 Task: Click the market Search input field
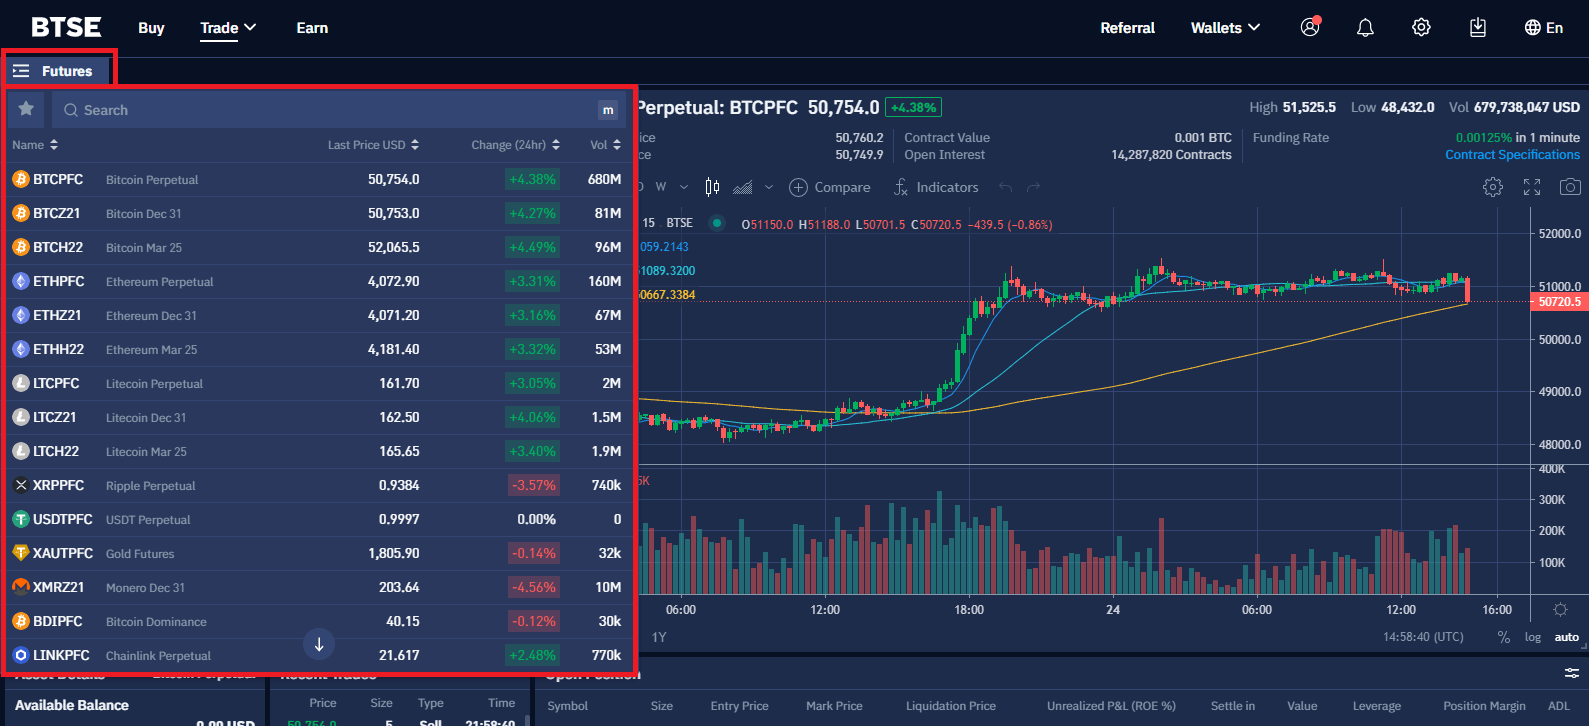pos(330,110)
